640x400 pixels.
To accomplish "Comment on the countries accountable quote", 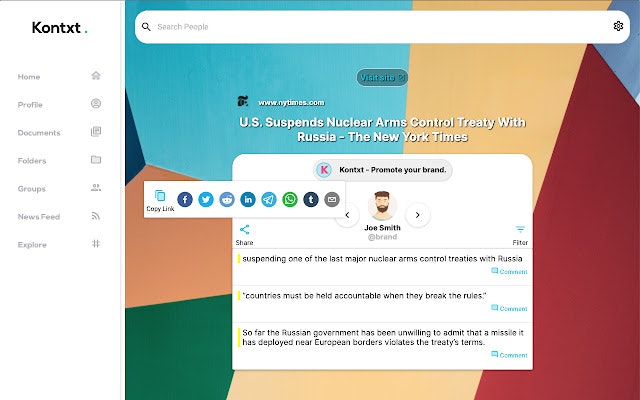I will (509, 309).
